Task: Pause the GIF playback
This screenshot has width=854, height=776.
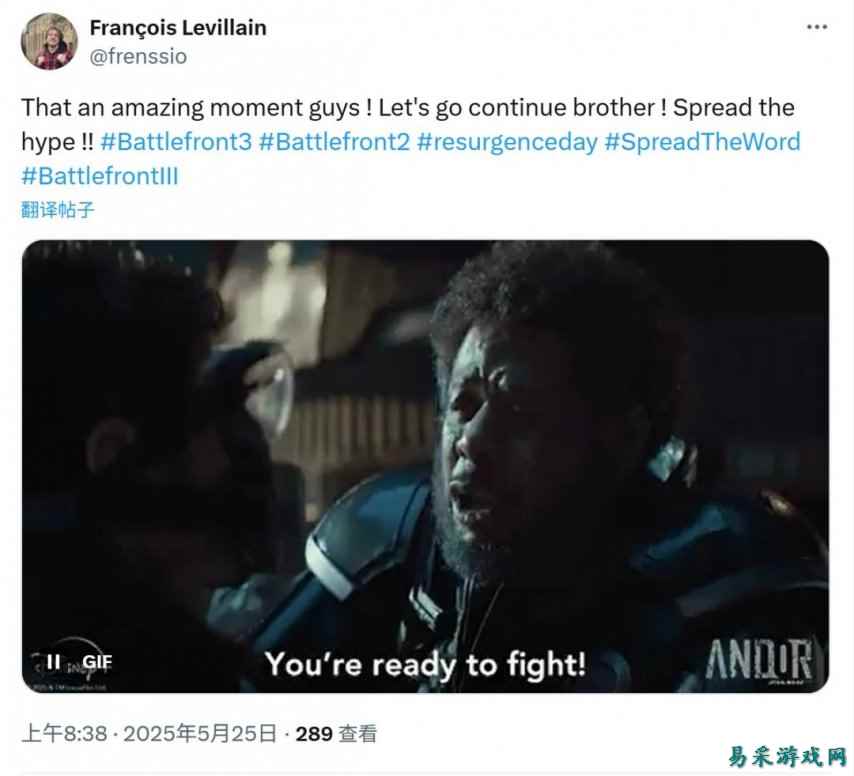Action: point(53,662)
